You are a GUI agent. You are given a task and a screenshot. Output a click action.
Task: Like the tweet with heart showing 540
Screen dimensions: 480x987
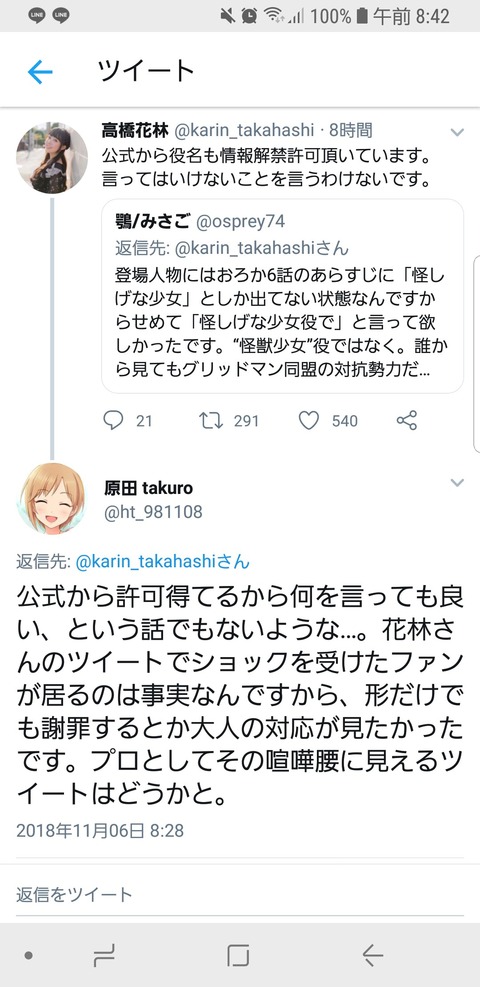pyautogui.click(x=308, y=420)
